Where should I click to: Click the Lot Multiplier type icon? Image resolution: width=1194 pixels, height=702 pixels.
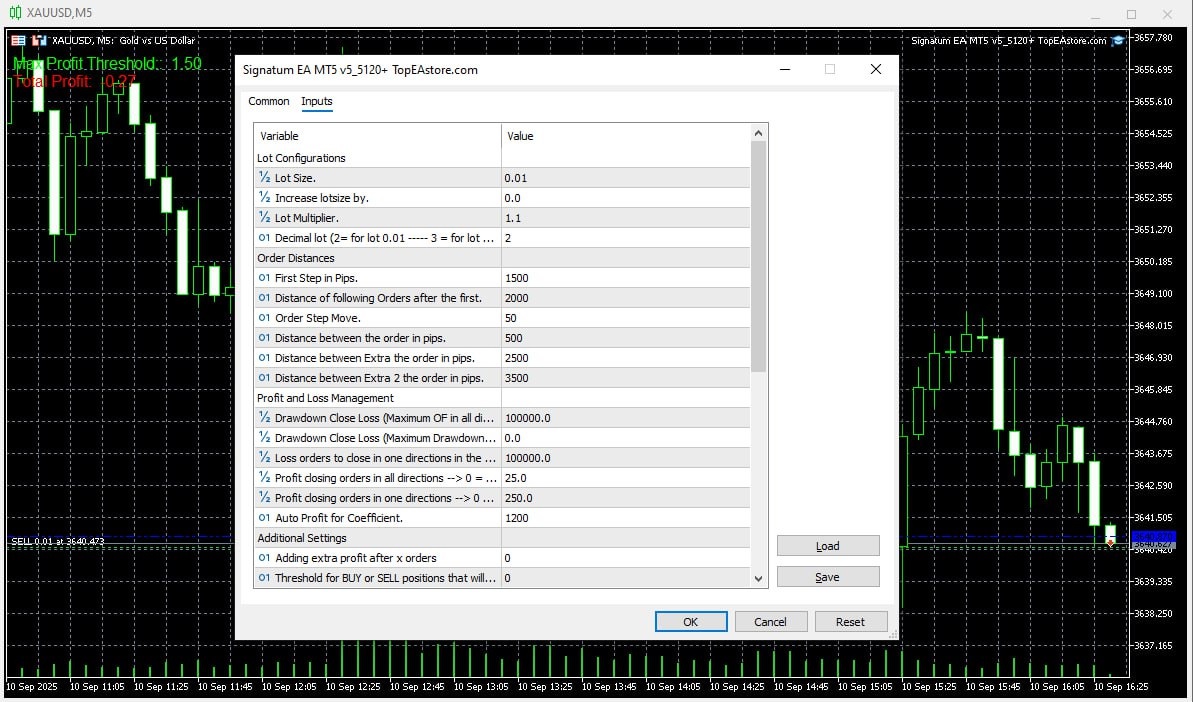(264, 217)
